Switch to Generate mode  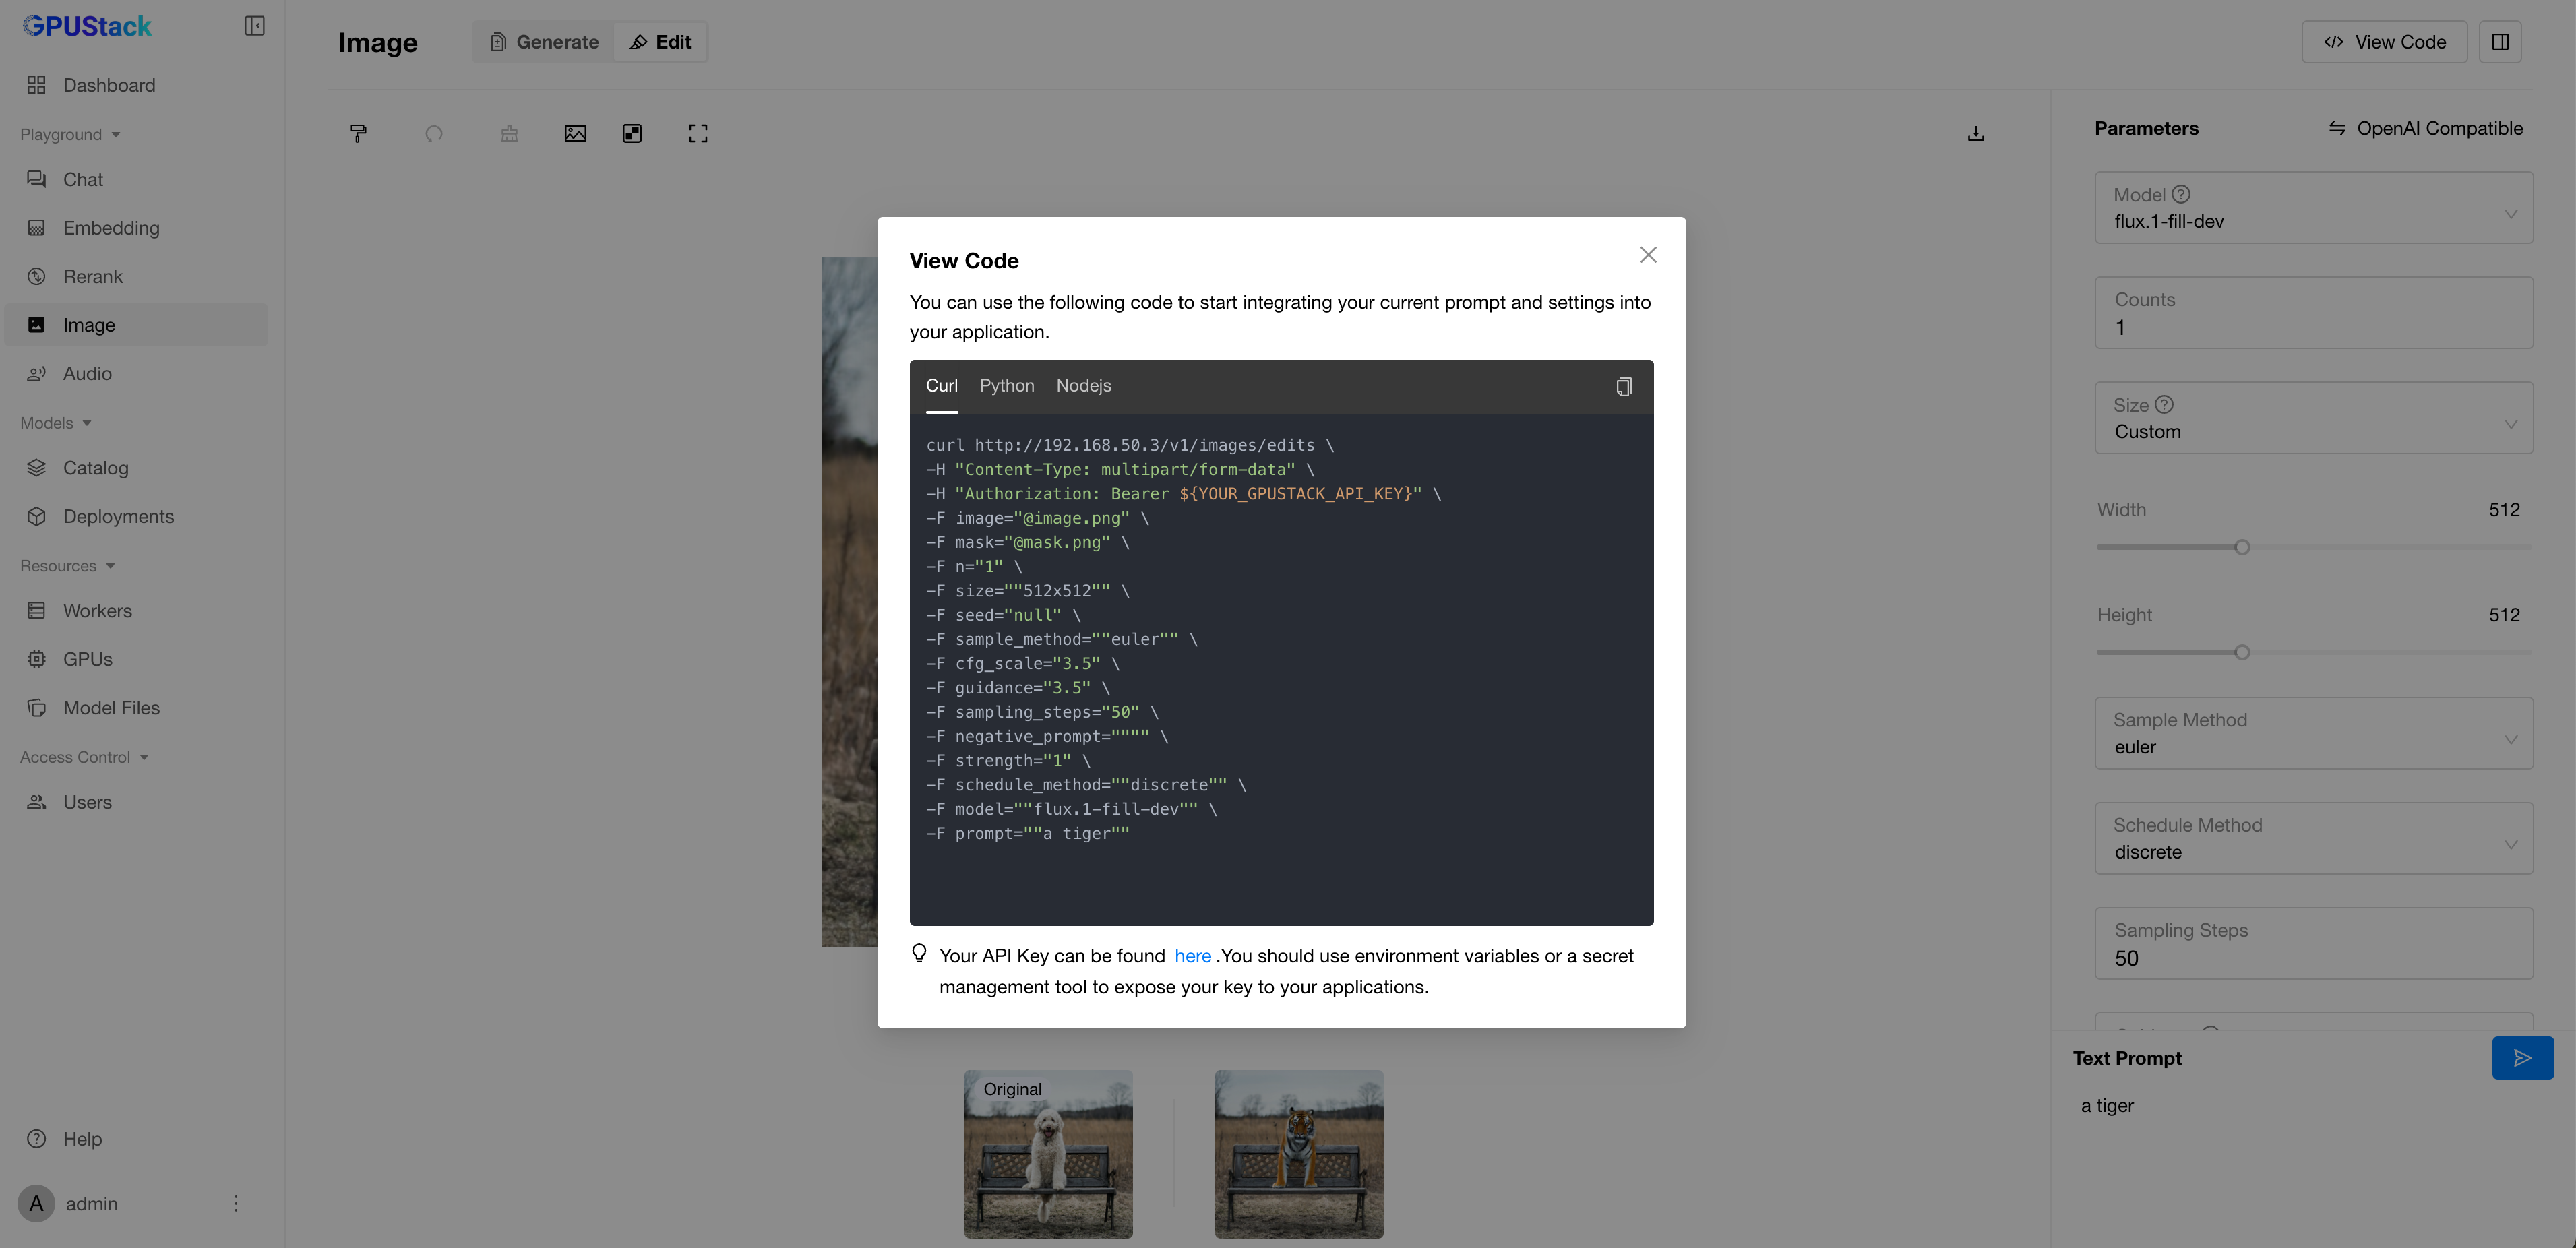(x=544, y=42)
